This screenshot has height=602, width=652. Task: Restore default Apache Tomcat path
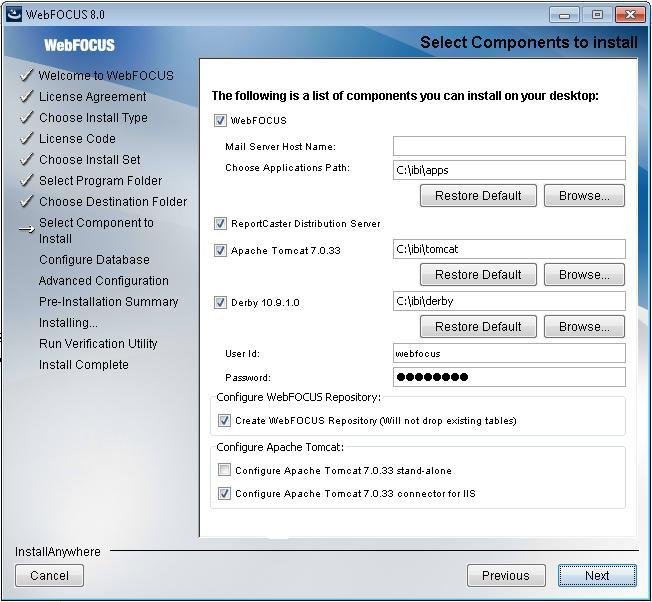pos(478,275)
